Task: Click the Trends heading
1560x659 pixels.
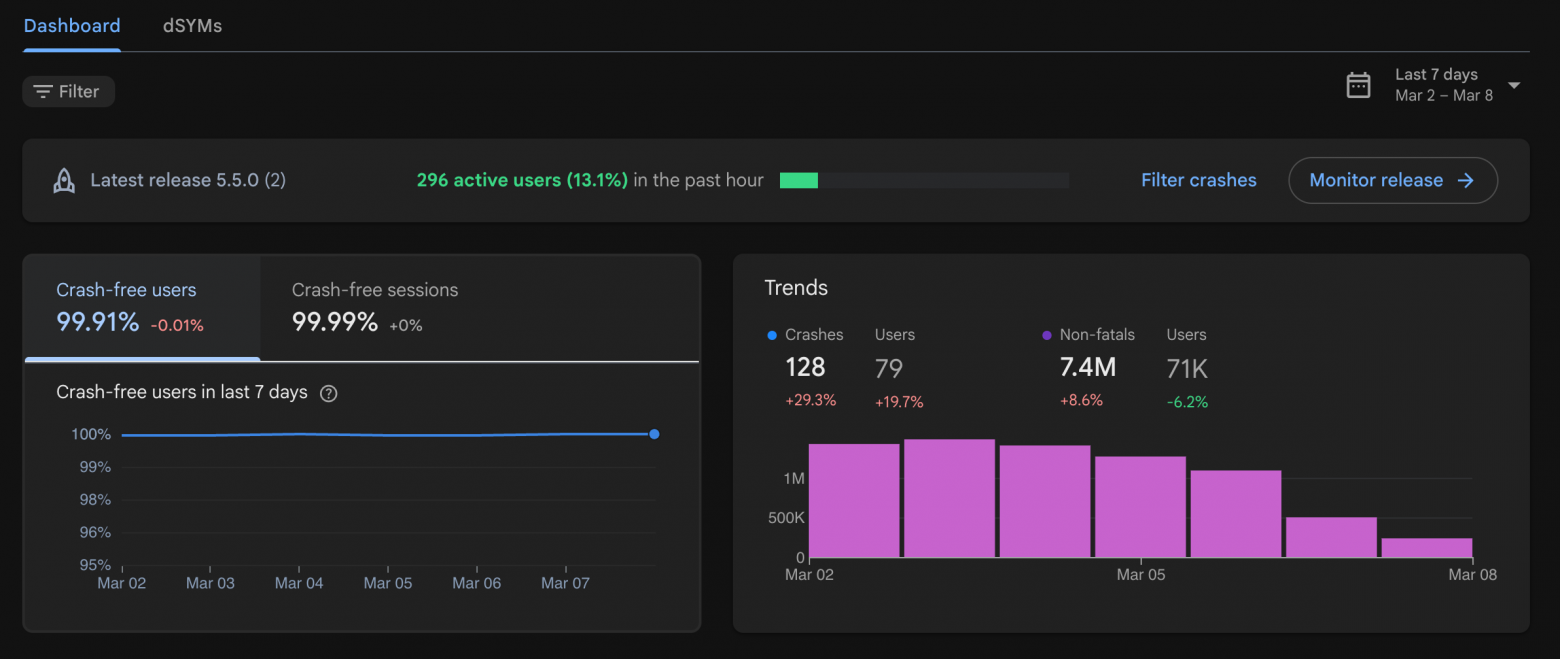Action: coord(796,288)
